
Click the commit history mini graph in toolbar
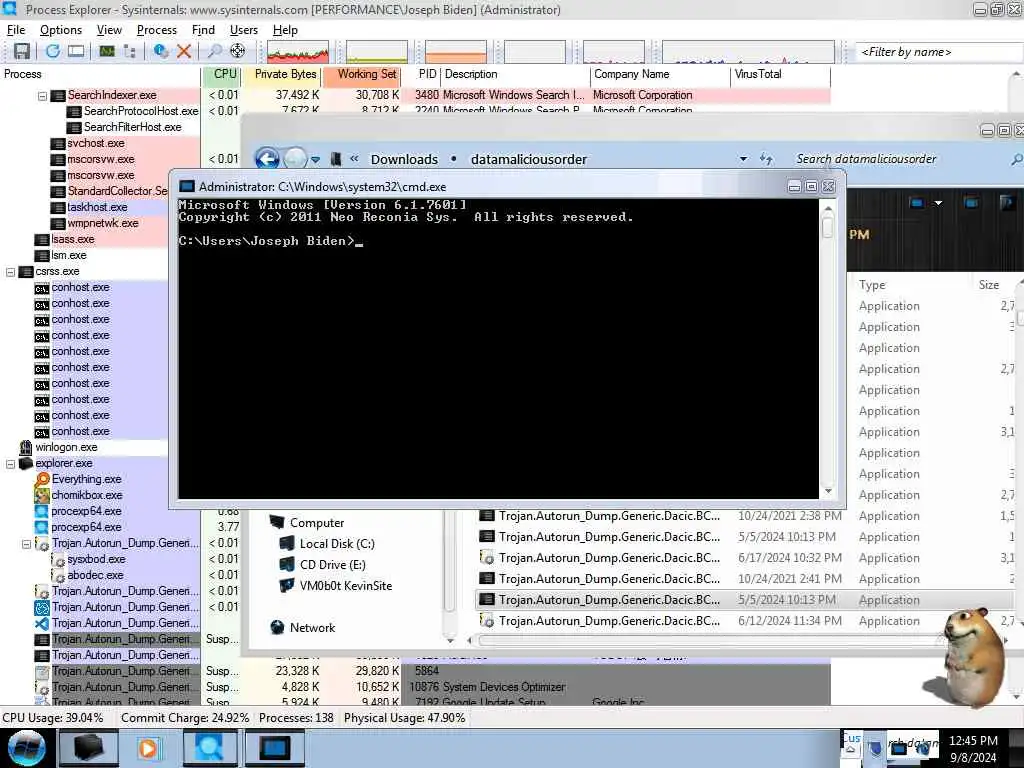(377, 52)
